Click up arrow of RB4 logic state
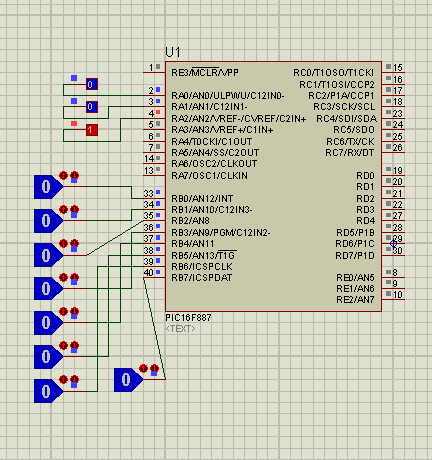The height and width of the screenshot is (460, 432). point(63,311)
